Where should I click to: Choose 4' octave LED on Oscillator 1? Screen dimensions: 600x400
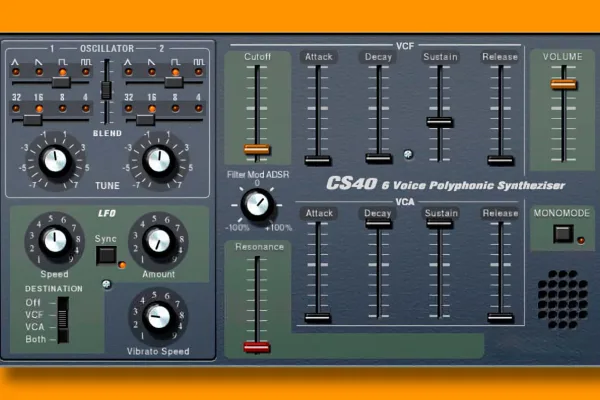coord(86,109)
